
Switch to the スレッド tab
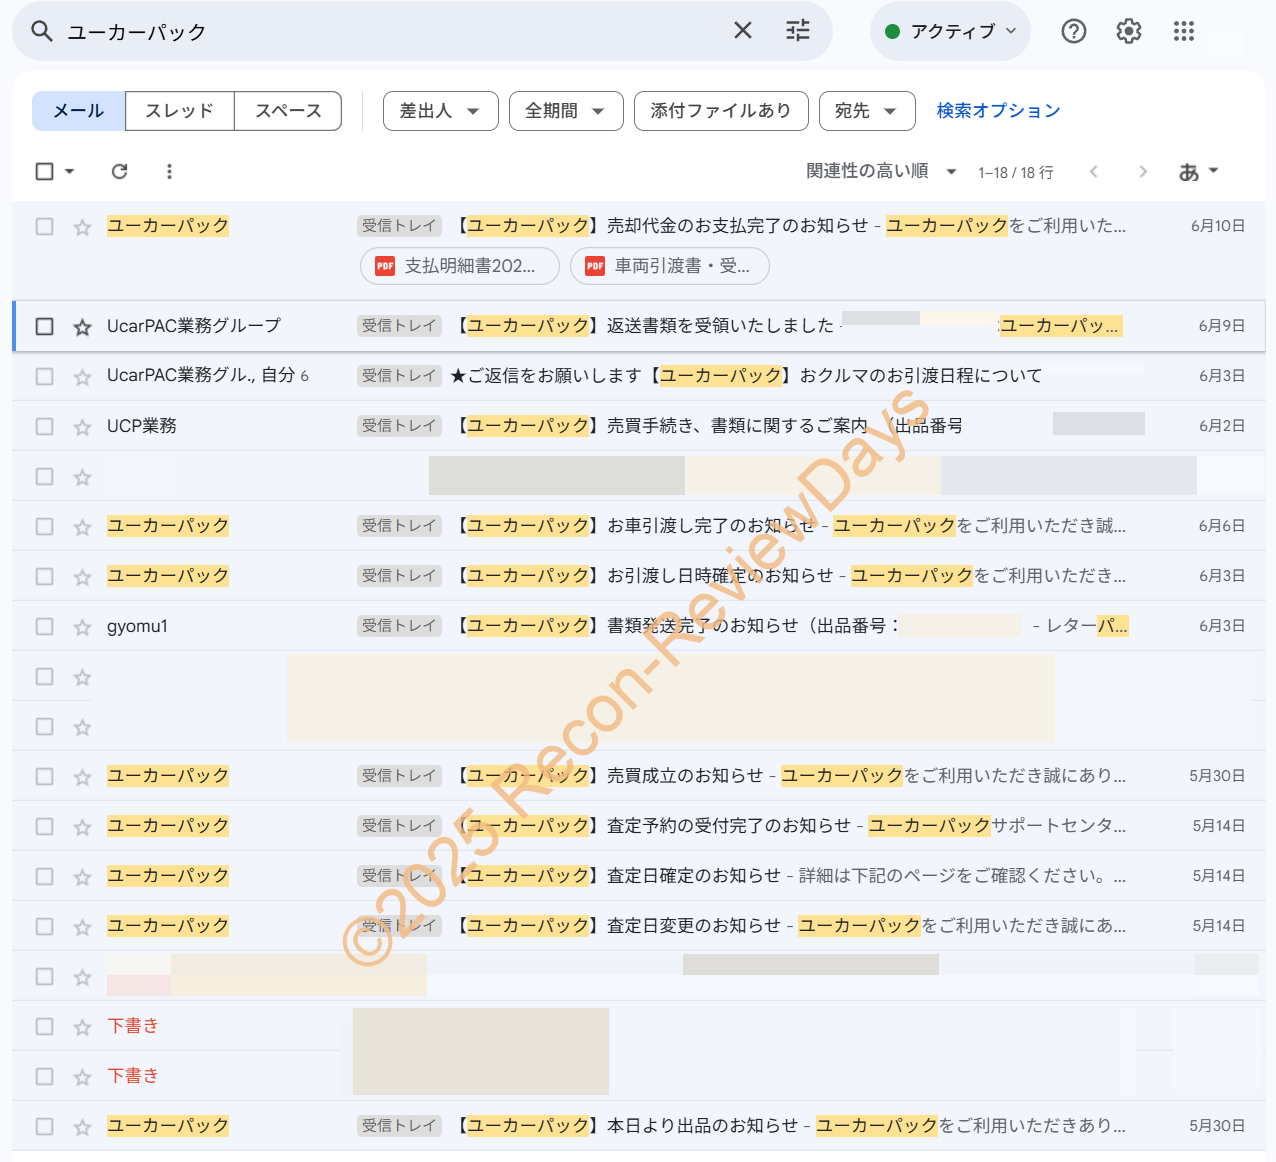point(179,111)
